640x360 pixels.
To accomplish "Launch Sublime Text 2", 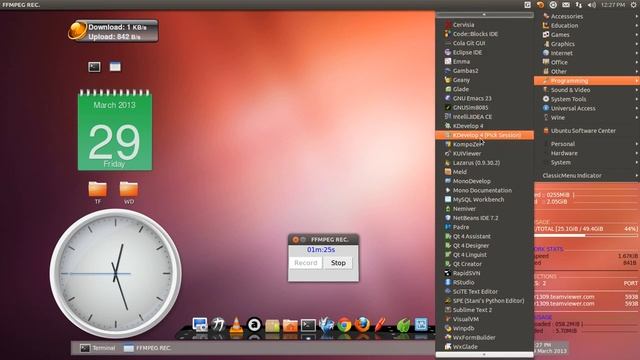I will (484, 310).
